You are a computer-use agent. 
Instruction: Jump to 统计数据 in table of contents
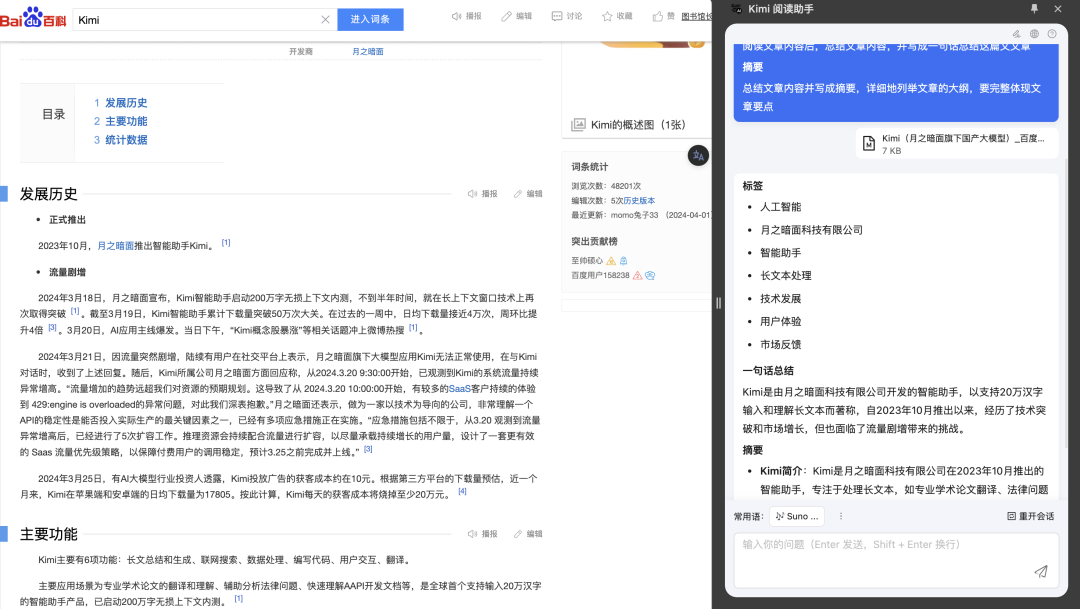click(x=126, y=140)
